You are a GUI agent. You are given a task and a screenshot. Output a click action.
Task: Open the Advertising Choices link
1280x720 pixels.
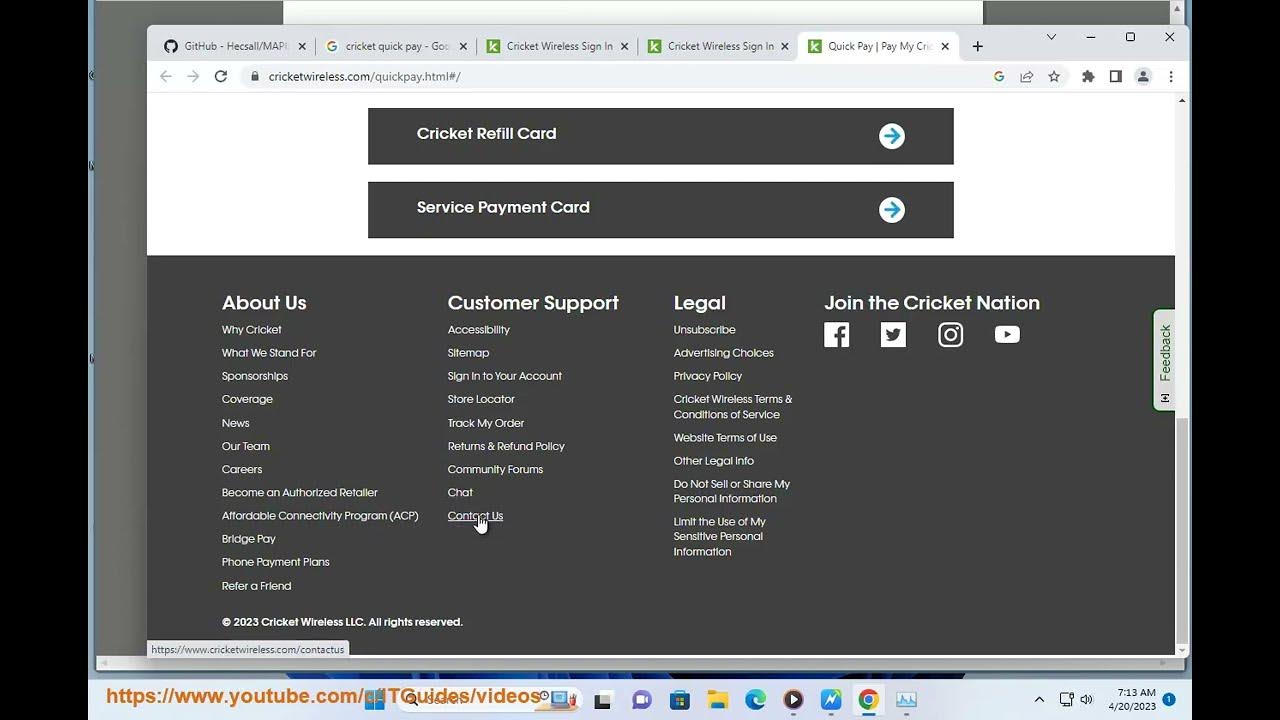pos(723,353)
